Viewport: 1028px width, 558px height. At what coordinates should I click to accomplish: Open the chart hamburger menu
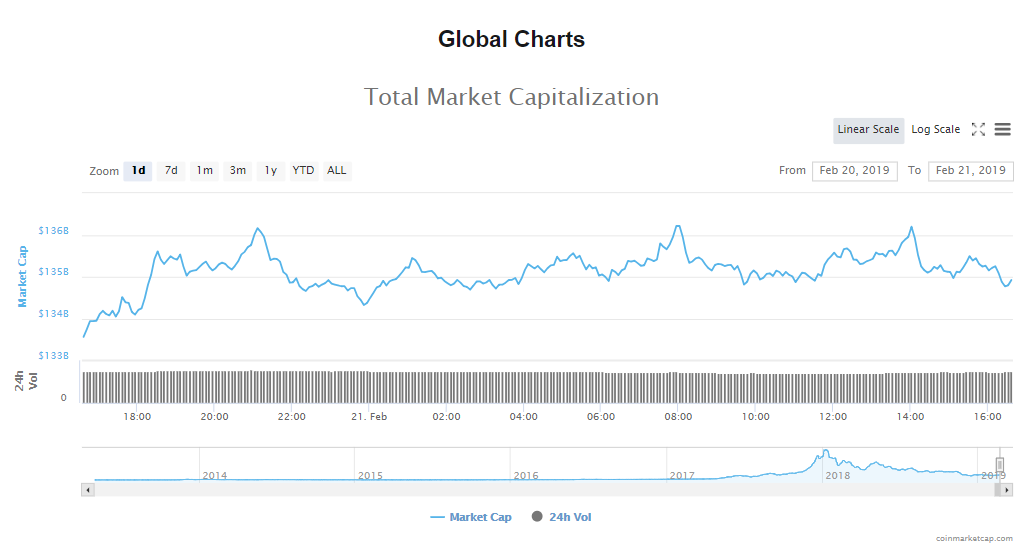(x=1002, y=129)
